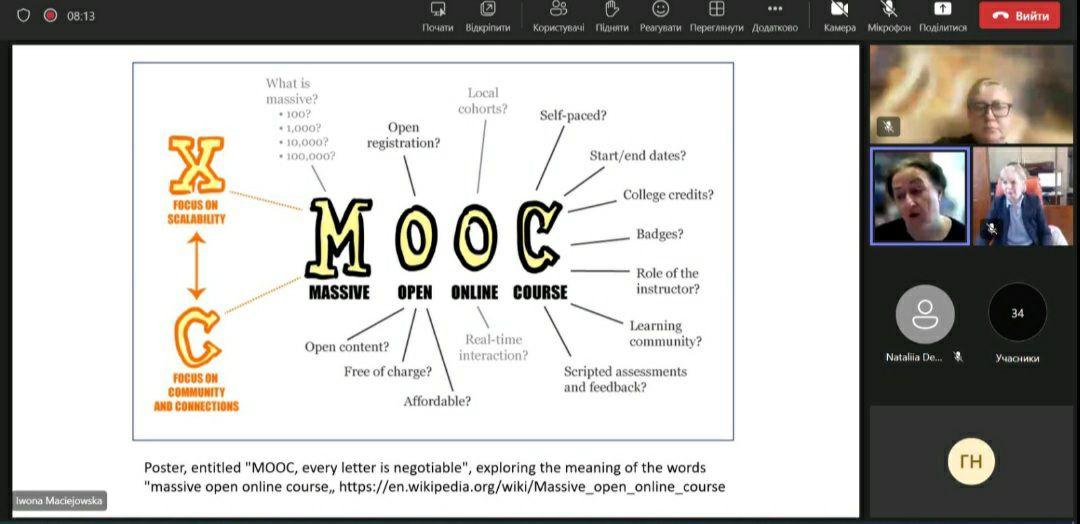1080x524 pixels.
Task: Click muted mic icon on top video
Action: pyautogui.click(x=889, y=127)
